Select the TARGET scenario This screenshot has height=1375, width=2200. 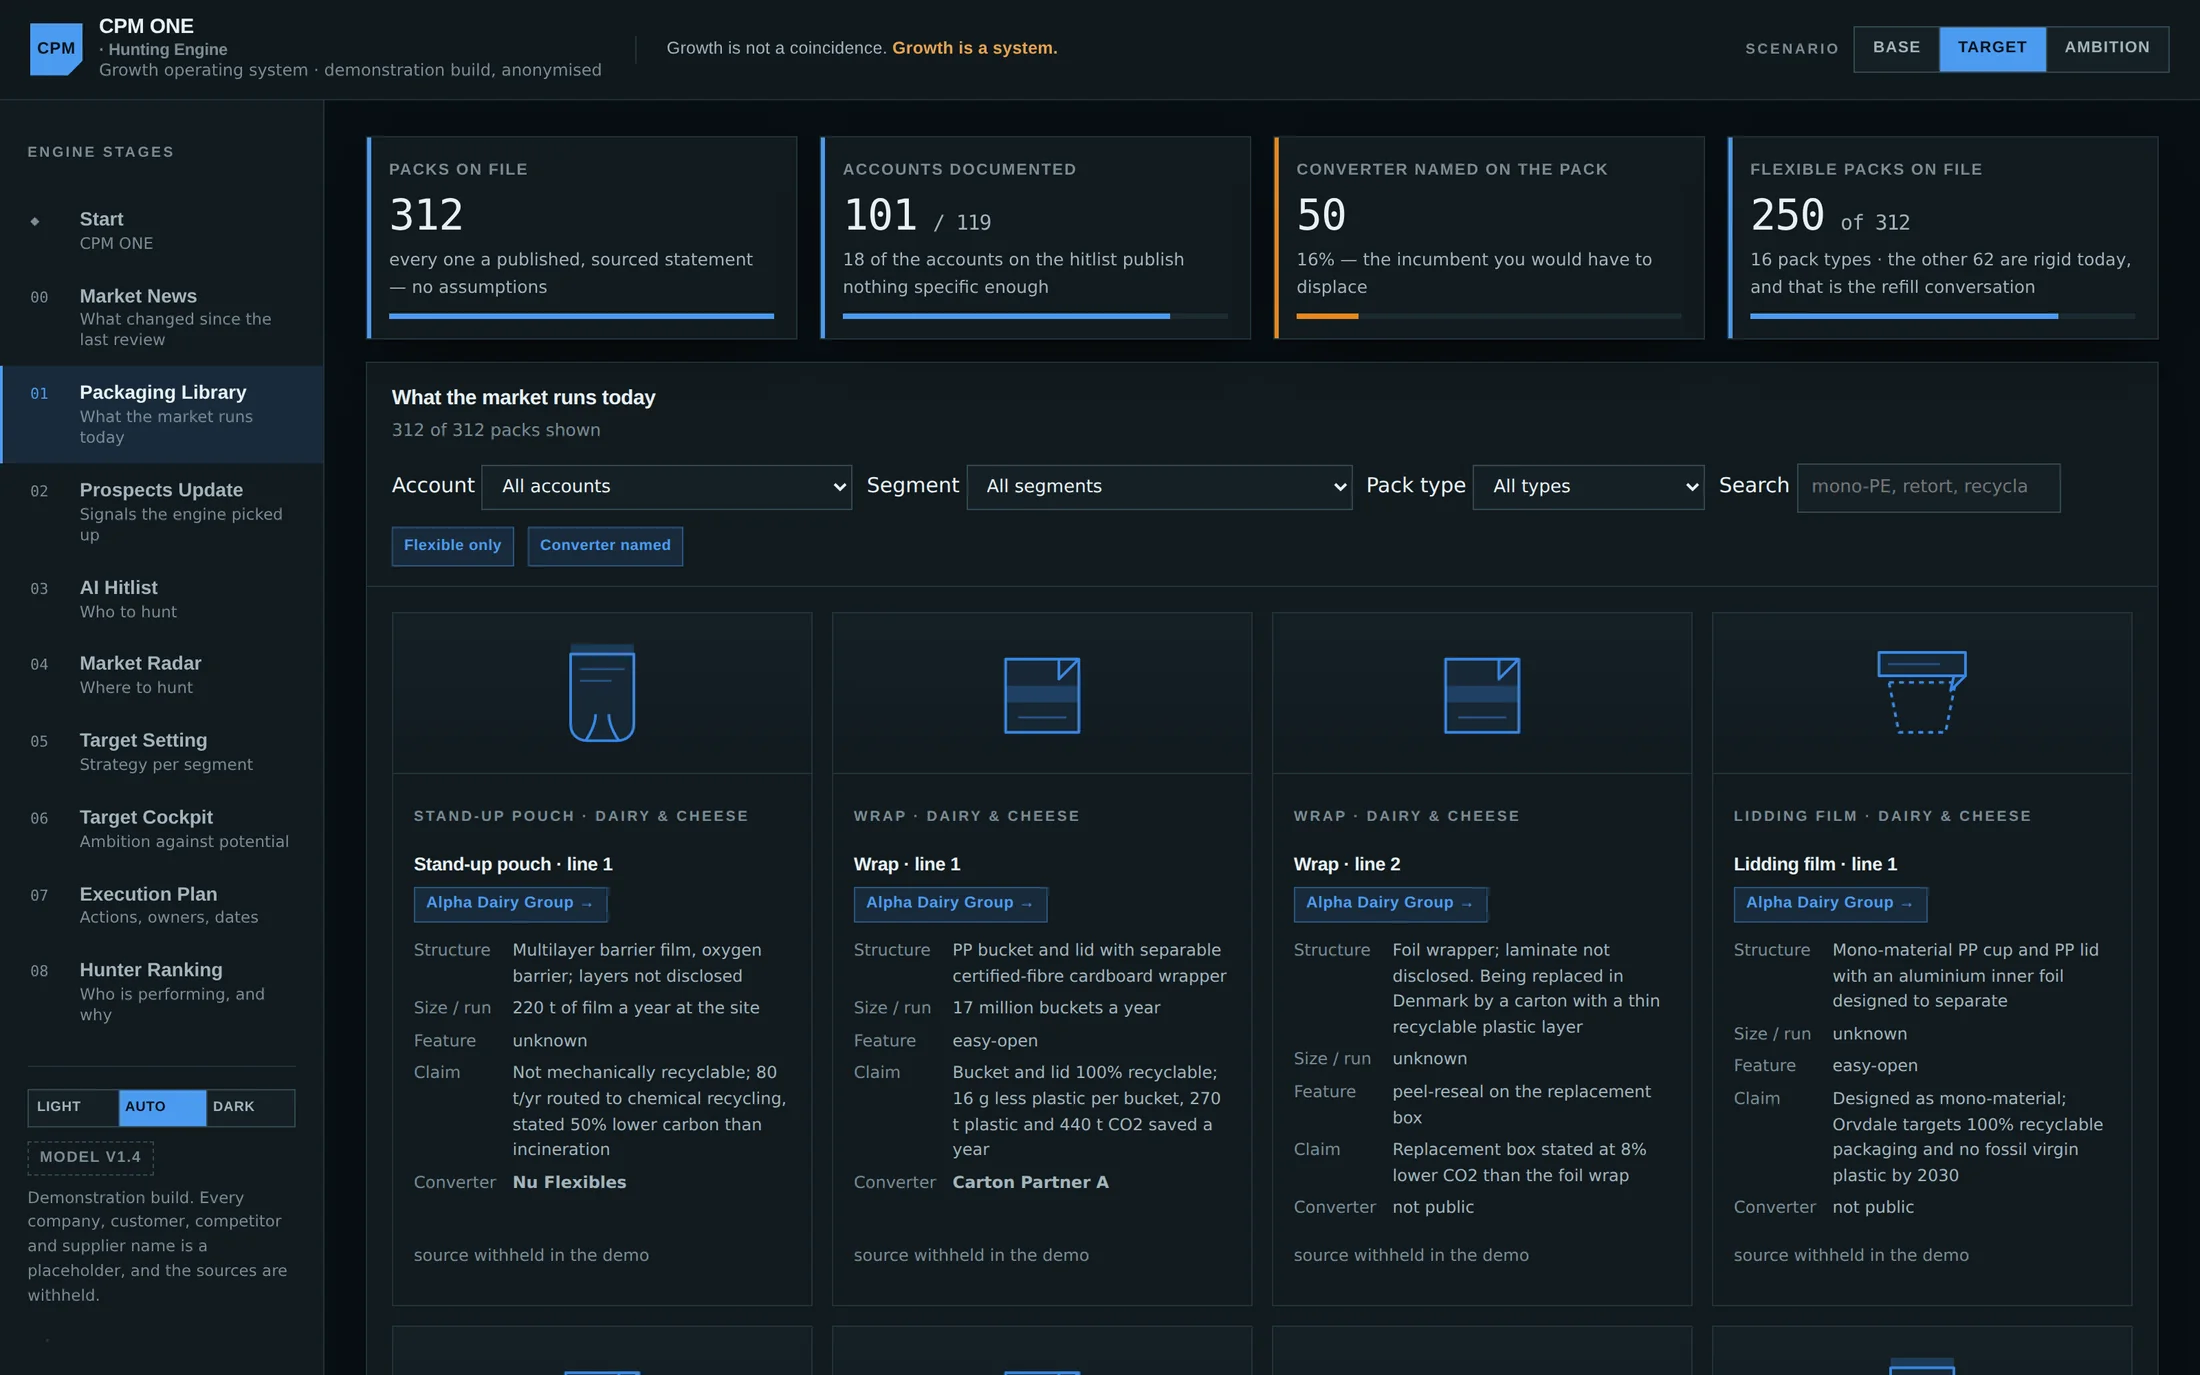pos(1992,48)
